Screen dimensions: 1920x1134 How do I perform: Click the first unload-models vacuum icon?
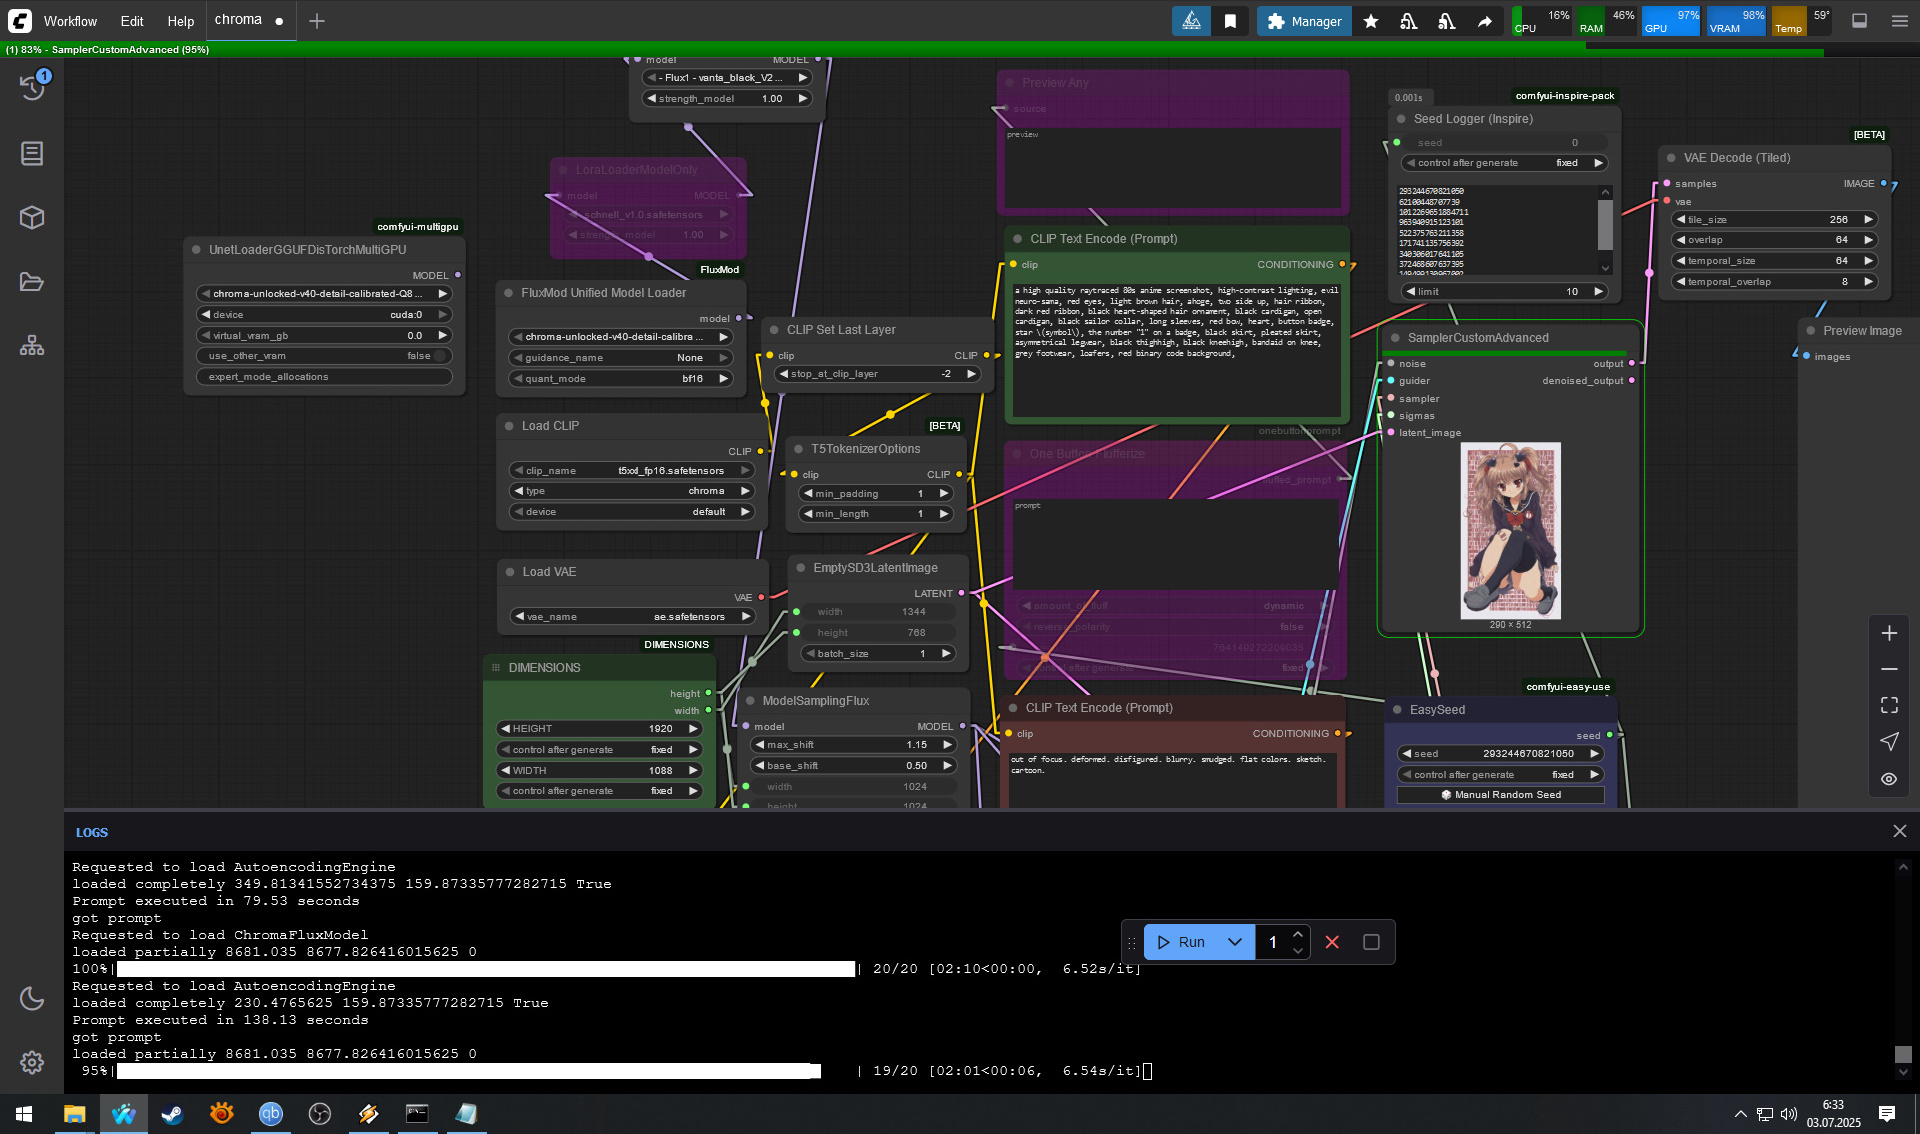tap(1409, 21)
